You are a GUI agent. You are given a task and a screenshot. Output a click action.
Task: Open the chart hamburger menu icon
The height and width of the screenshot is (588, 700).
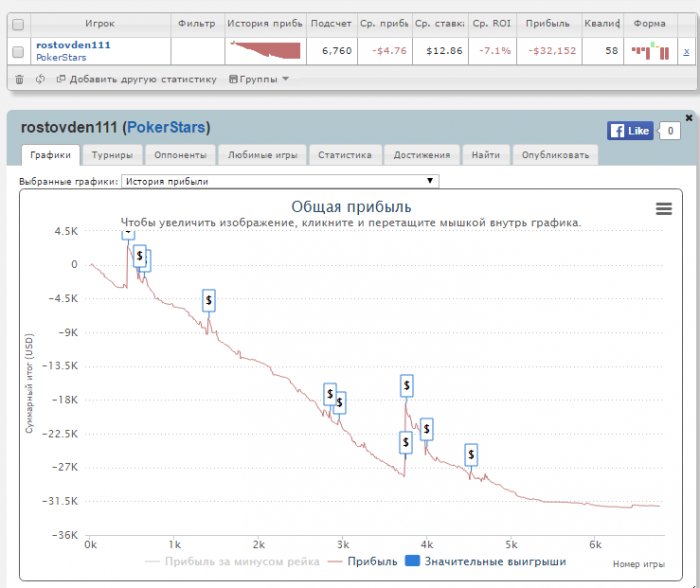coord(663,208)
